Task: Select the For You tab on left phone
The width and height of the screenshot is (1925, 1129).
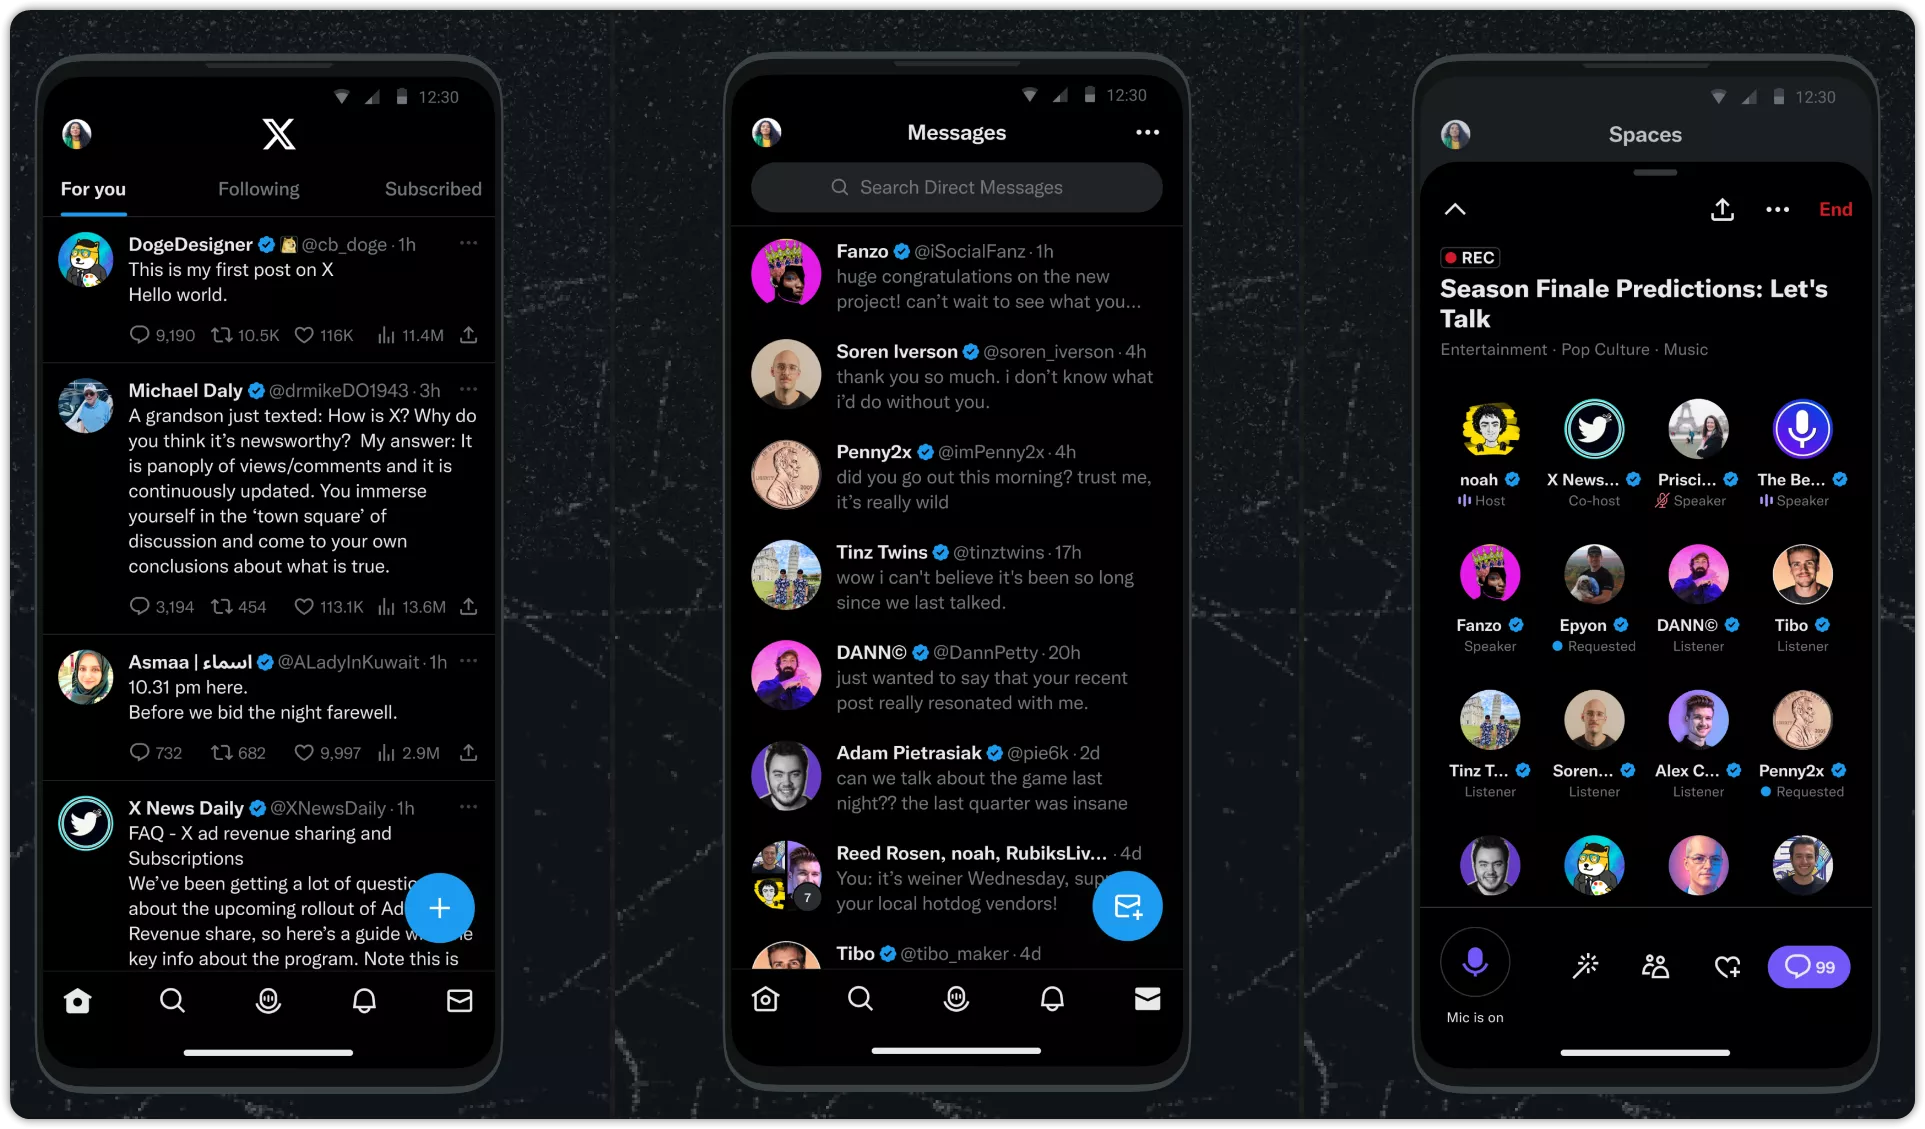Action: pos(93,188)
